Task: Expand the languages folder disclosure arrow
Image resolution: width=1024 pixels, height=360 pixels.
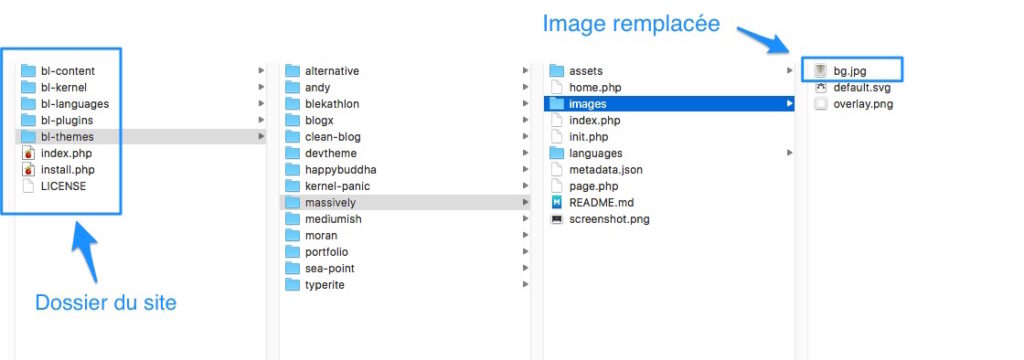Action: (x=790, y=153)
